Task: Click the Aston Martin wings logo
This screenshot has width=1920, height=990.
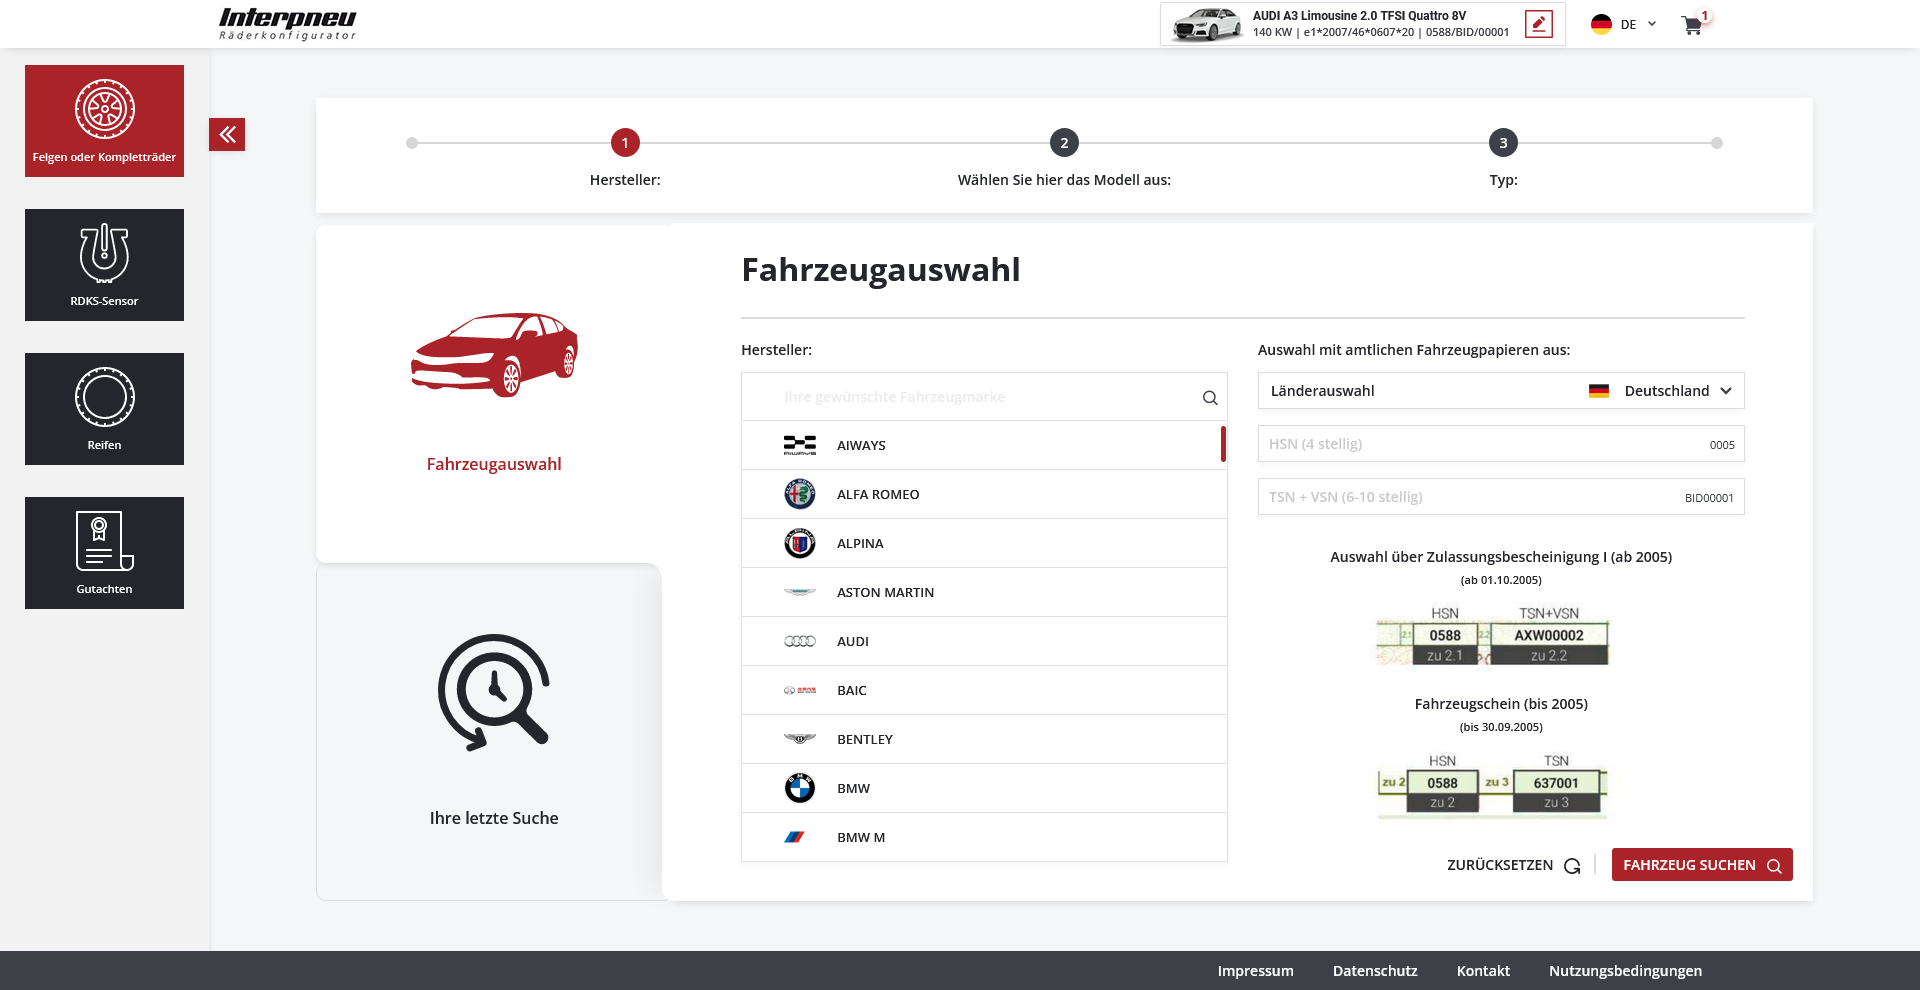Action: 800,592
